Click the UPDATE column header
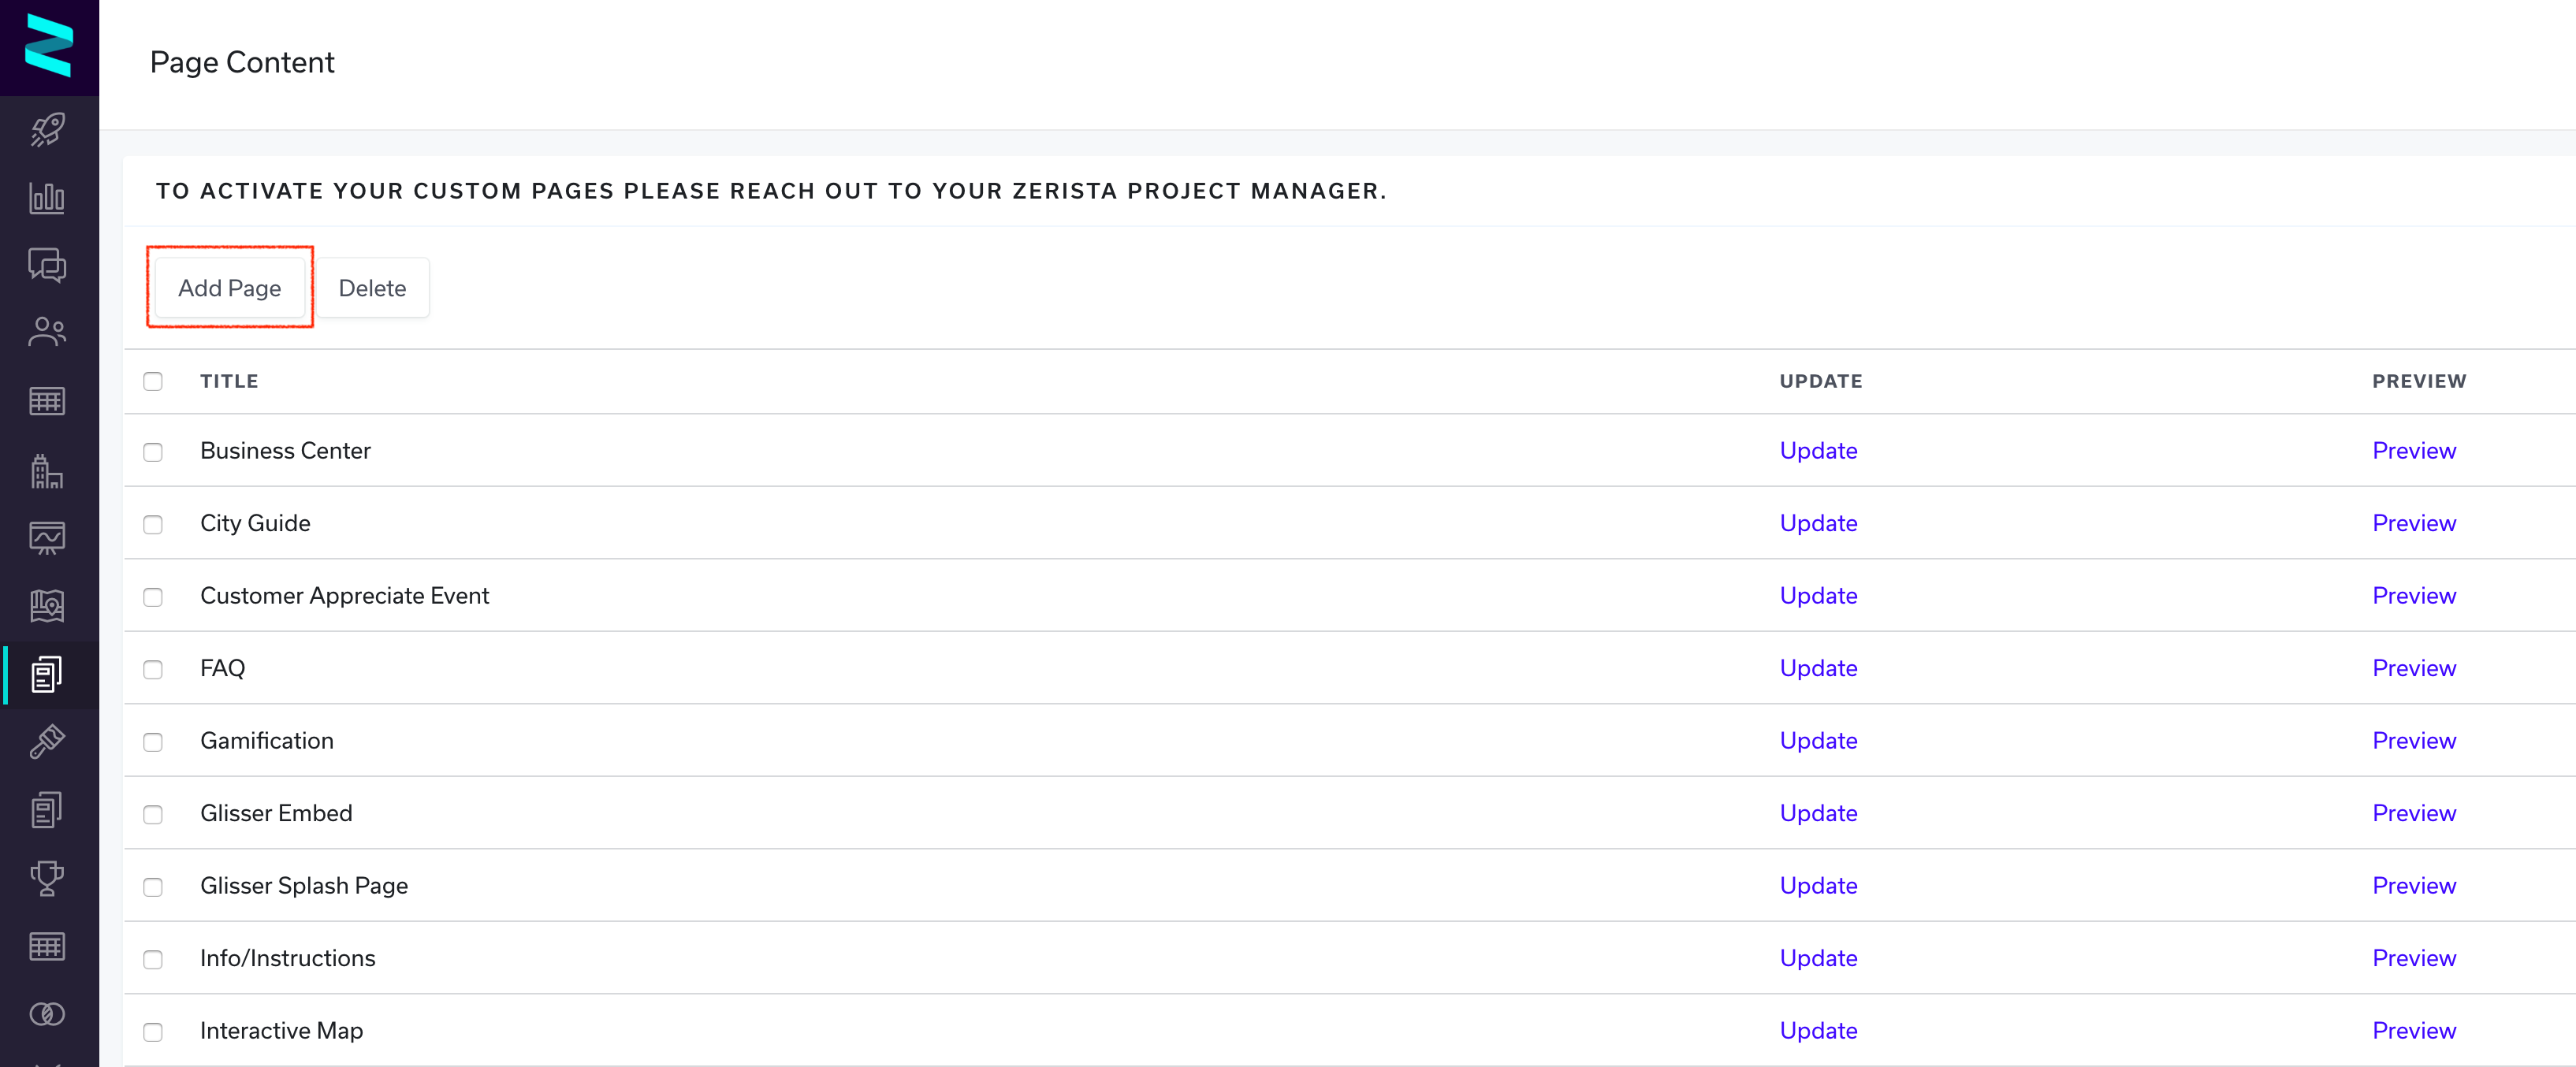This screenshot has height=1067, width=2576. (x=1820, y=381)
